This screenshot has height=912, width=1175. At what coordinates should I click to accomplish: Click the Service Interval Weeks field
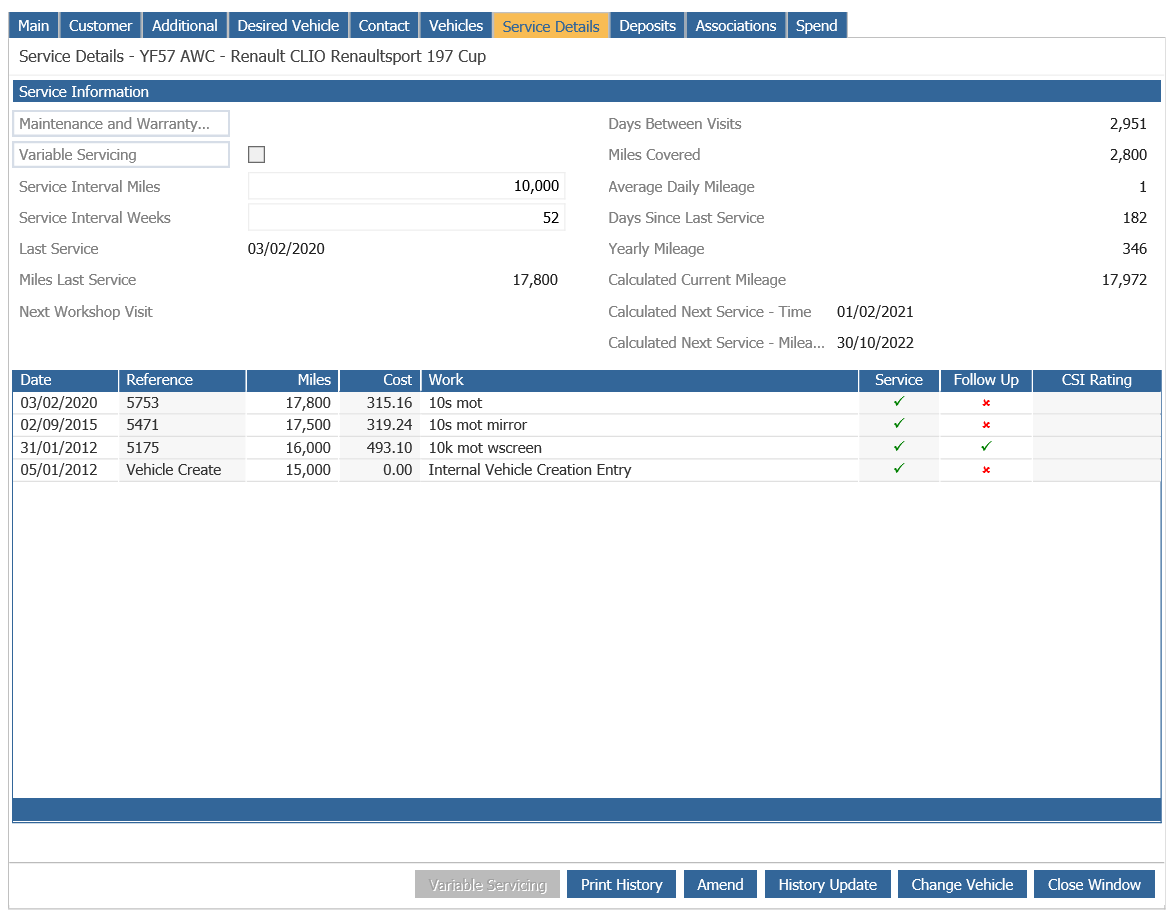(406, 217)
